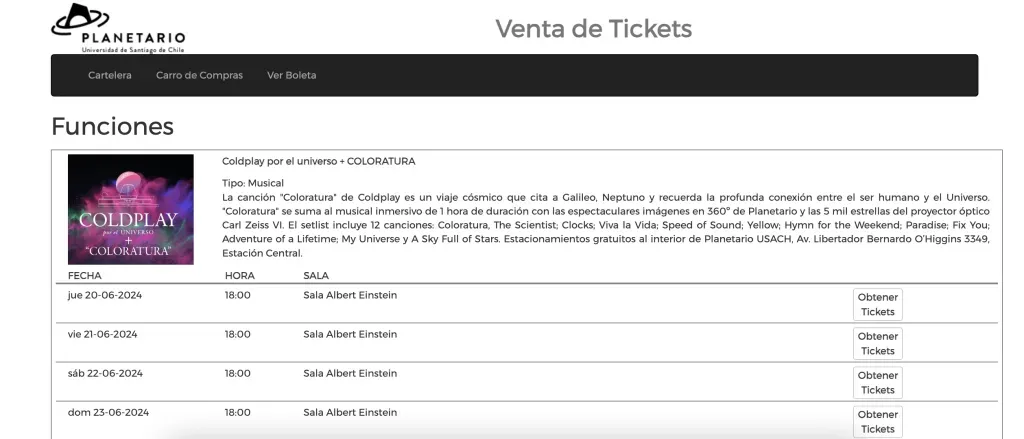Go to Carro de Compras
Screen dimensions: 1024x439
click(199, 75)
